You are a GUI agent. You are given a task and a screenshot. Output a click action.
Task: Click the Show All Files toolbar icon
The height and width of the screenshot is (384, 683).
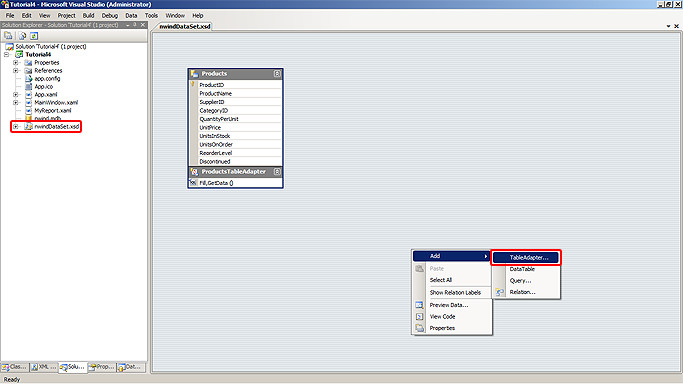point(22,36)
